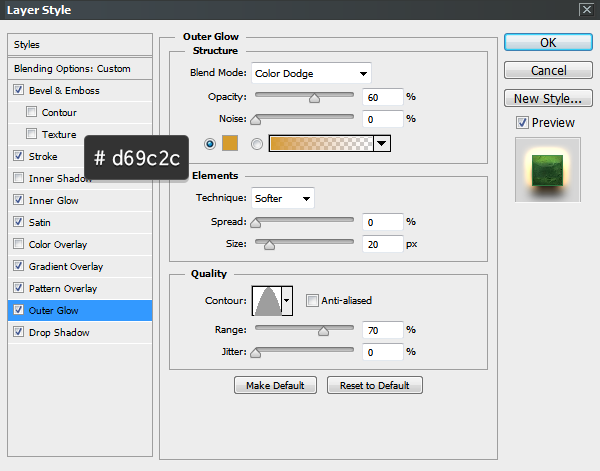
Task: Uncheck the Drop Shadow effect
Action: tap(20, 333)
